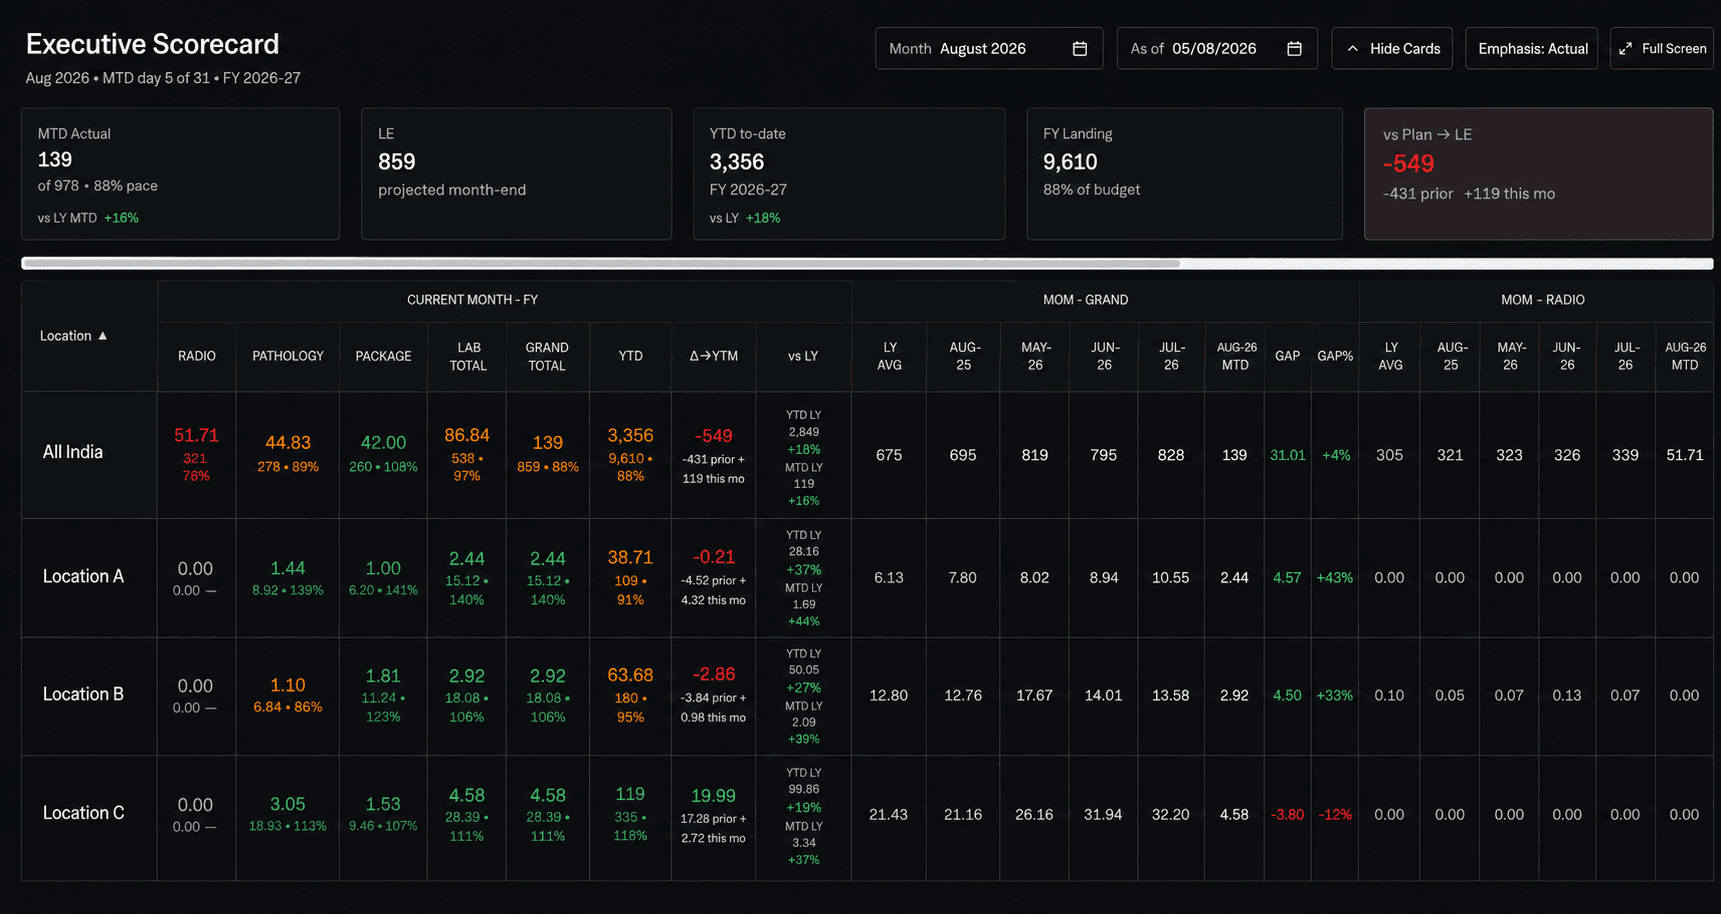Click All India GAP value 31.01
Screen dimensions: 1721x914
[1287, 455]
